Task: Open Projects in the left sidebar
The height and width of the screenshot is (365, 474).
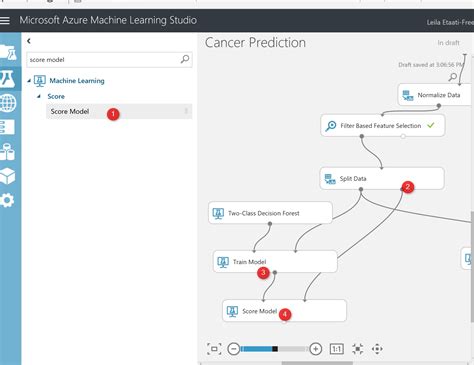Action: click(8, 52)
